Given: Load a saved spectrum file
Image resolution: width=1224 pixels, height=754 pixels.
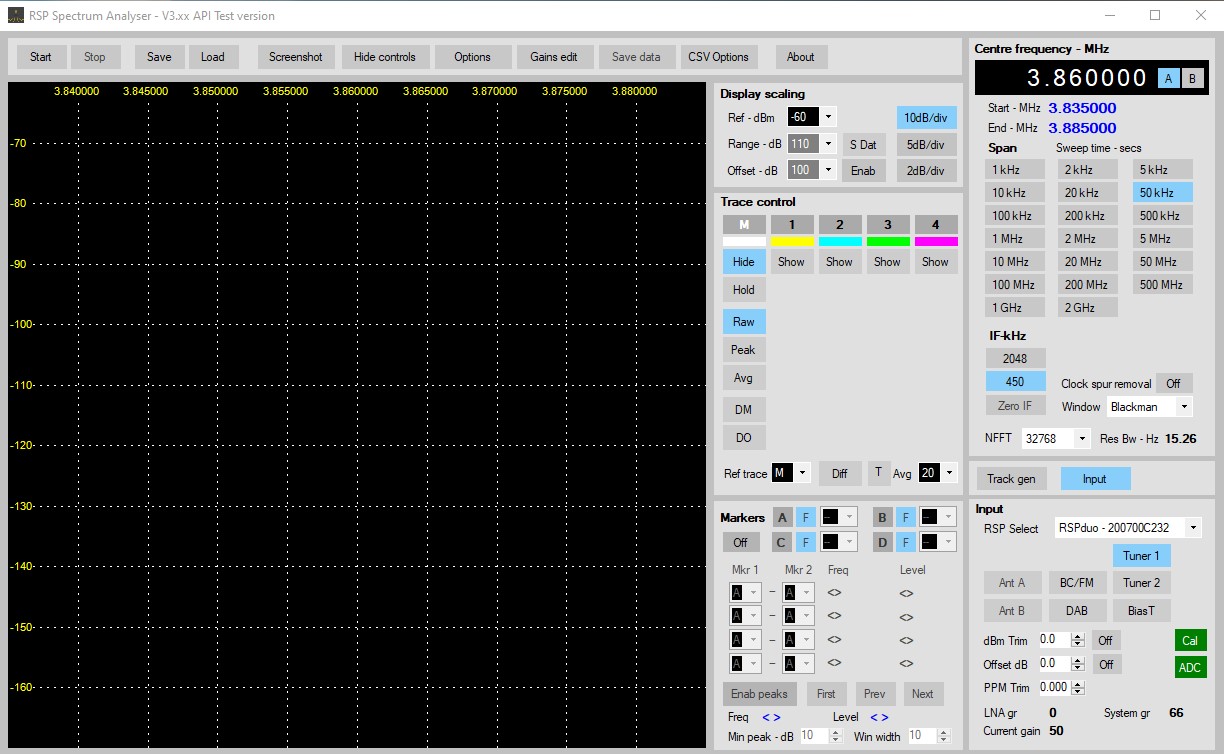Looking at the screenshot, I should point(213,57).
